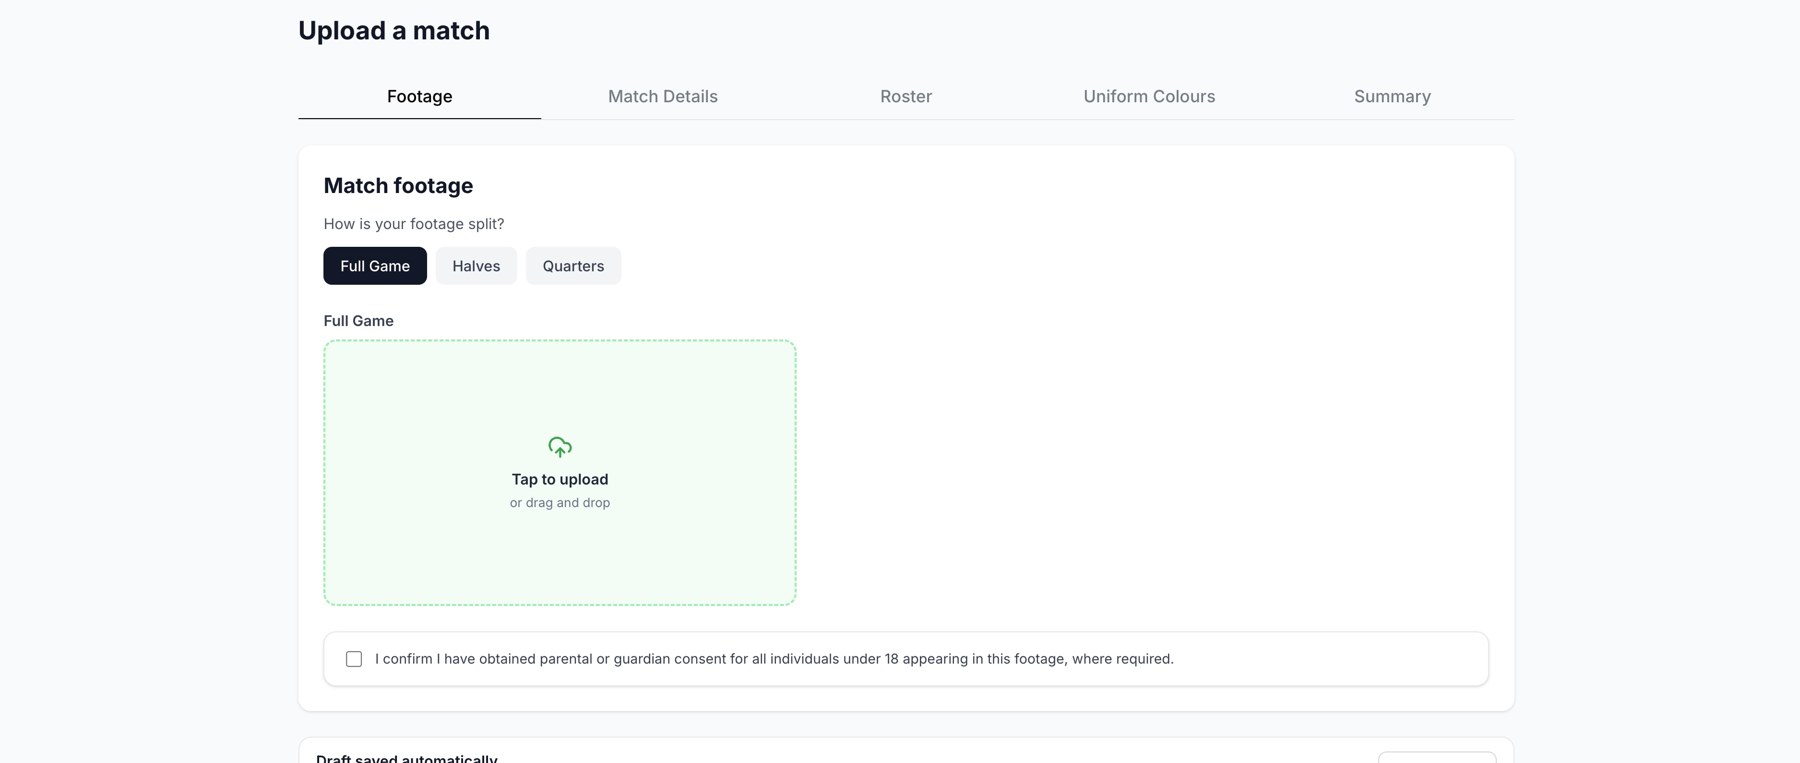
Task: Select the Full Game split option
Action: click(x=375, y=266)
